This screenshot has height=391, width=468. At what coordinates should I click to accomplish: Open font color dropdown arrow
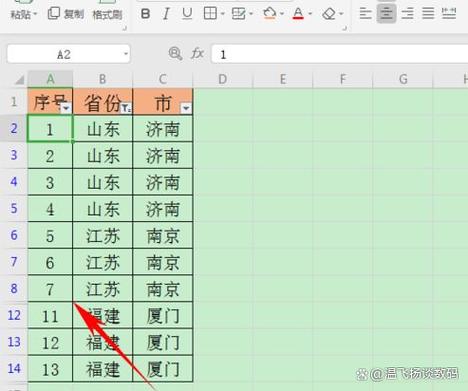(310, 14)
